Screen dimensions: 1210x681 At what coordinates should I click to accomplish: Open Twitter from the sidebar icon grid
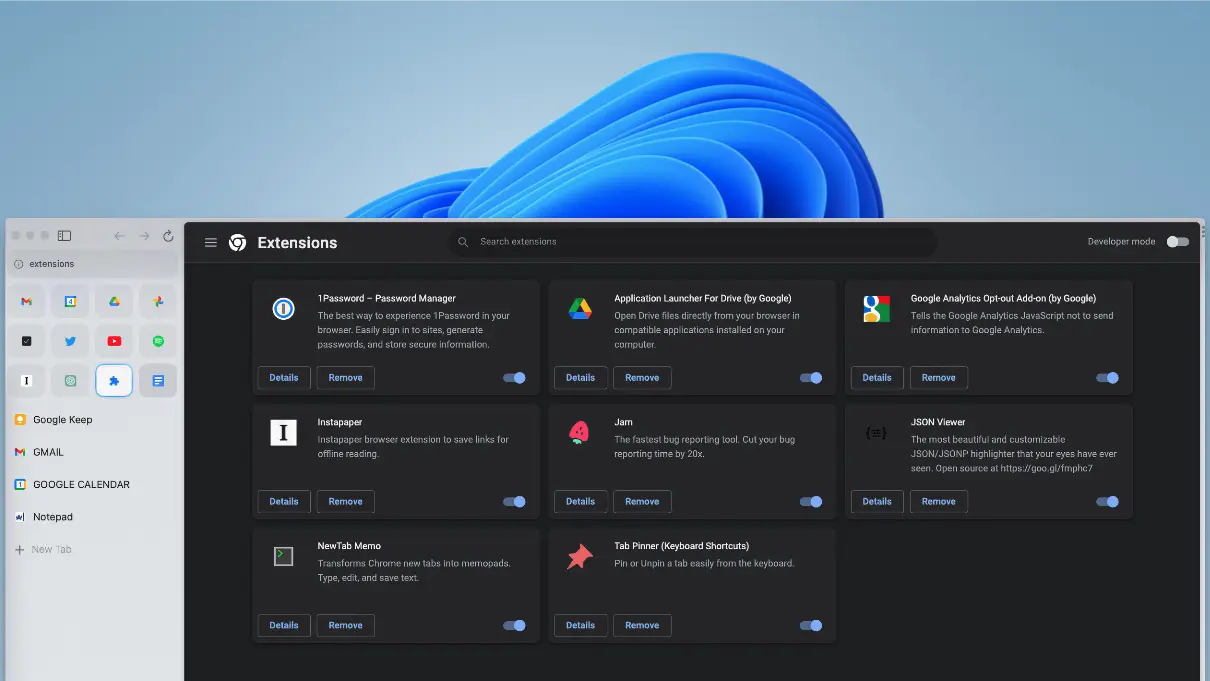click(70, 341)
